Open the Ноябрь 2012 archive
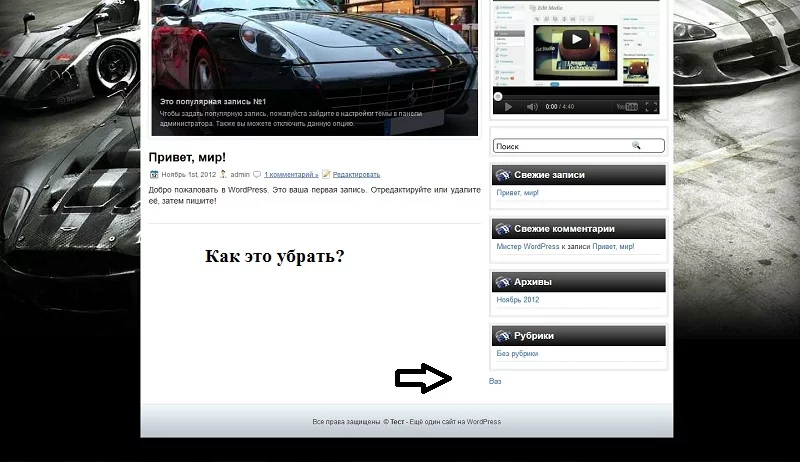Screen dimensions: 800x462 point(518,300)
